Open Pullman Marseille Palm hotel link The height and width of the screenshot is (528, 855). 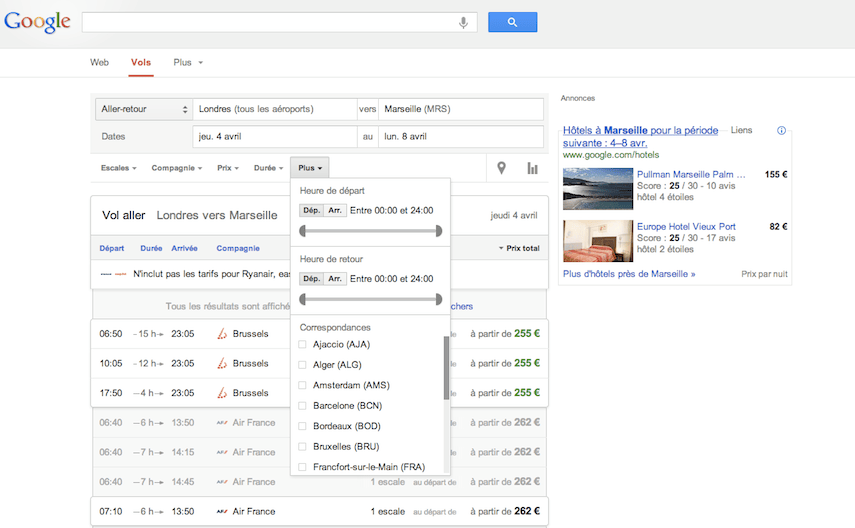pyautogui.click(x=691, y=175)
